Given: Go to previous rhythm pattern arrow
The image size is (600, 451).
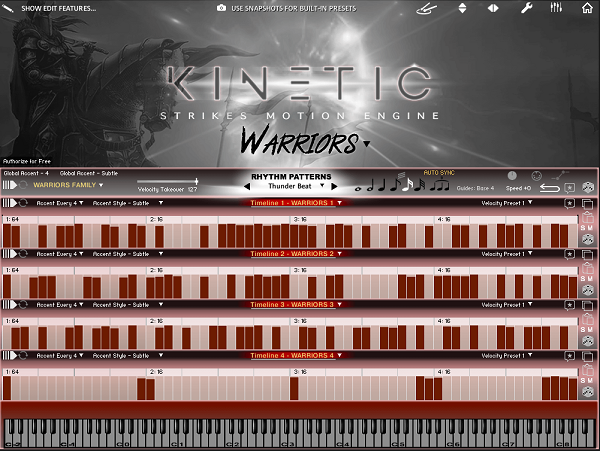Looking at the screenshot, I should [247, 187].
